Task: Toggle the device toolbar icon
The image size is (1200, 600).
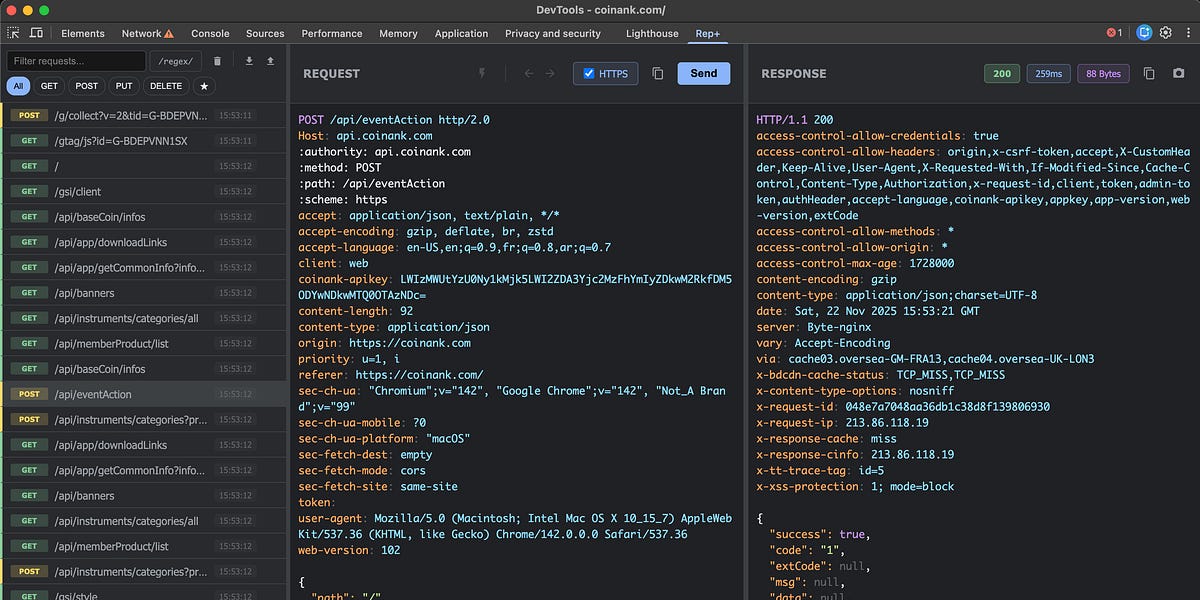Action: click(x=37, y=33)
